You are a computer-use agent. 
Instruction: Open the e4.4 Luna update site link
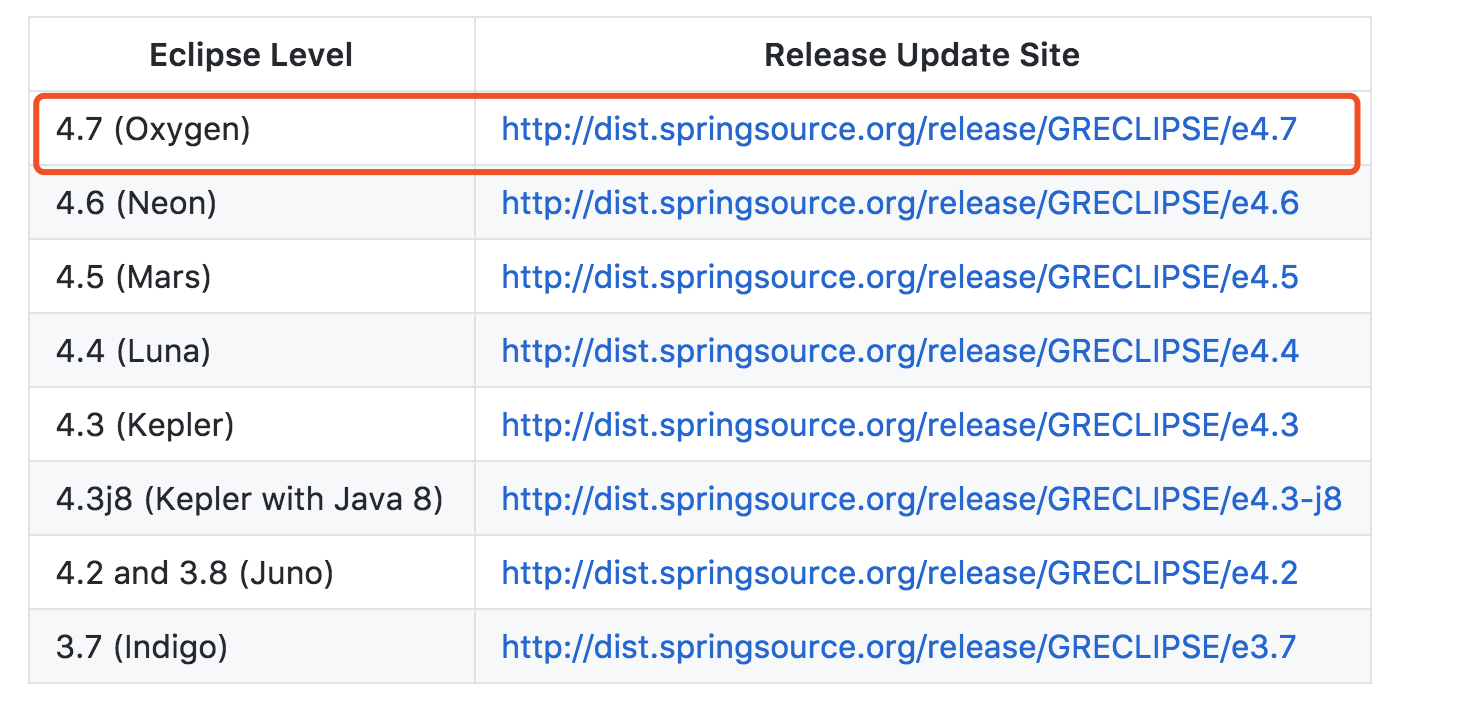(900, 351)
